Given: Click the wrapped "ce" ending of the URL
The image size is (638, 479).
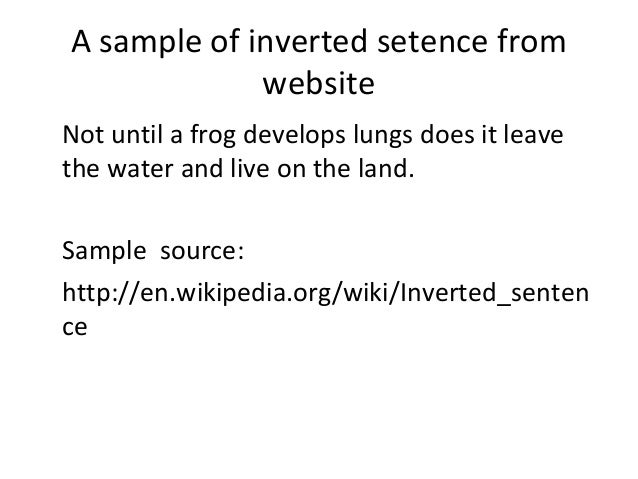Looking at the screenshot, I should coord(76,329).
